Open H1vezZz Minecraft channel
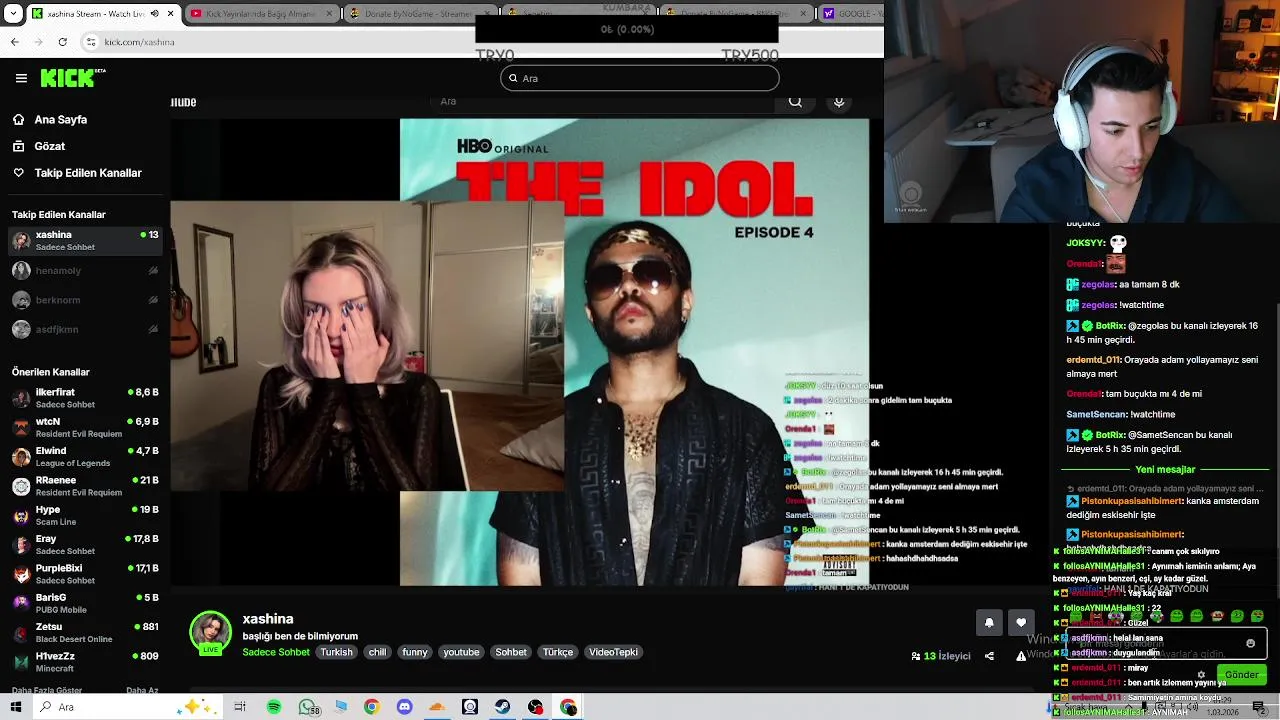The image size is (1280, 720). 84,661
